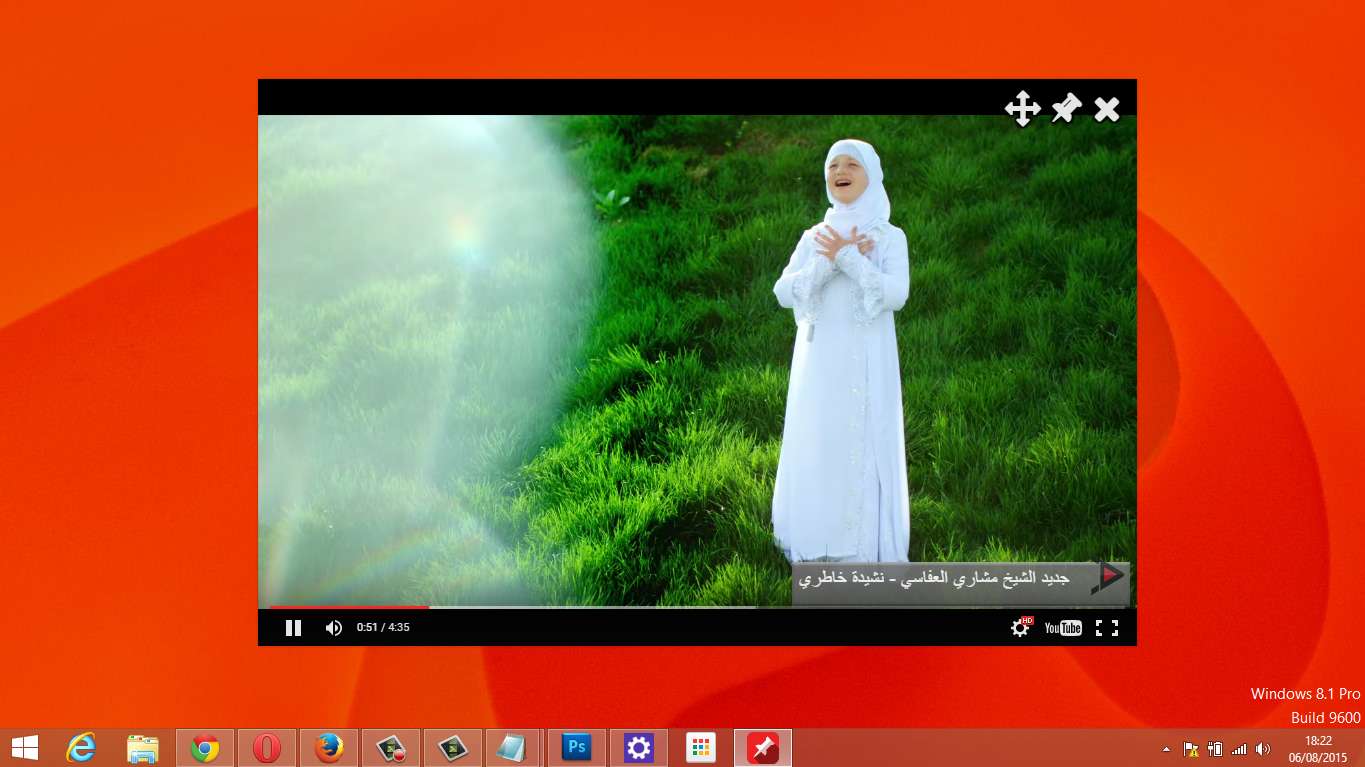Open video on YouTube via logo

[1063, 628]
